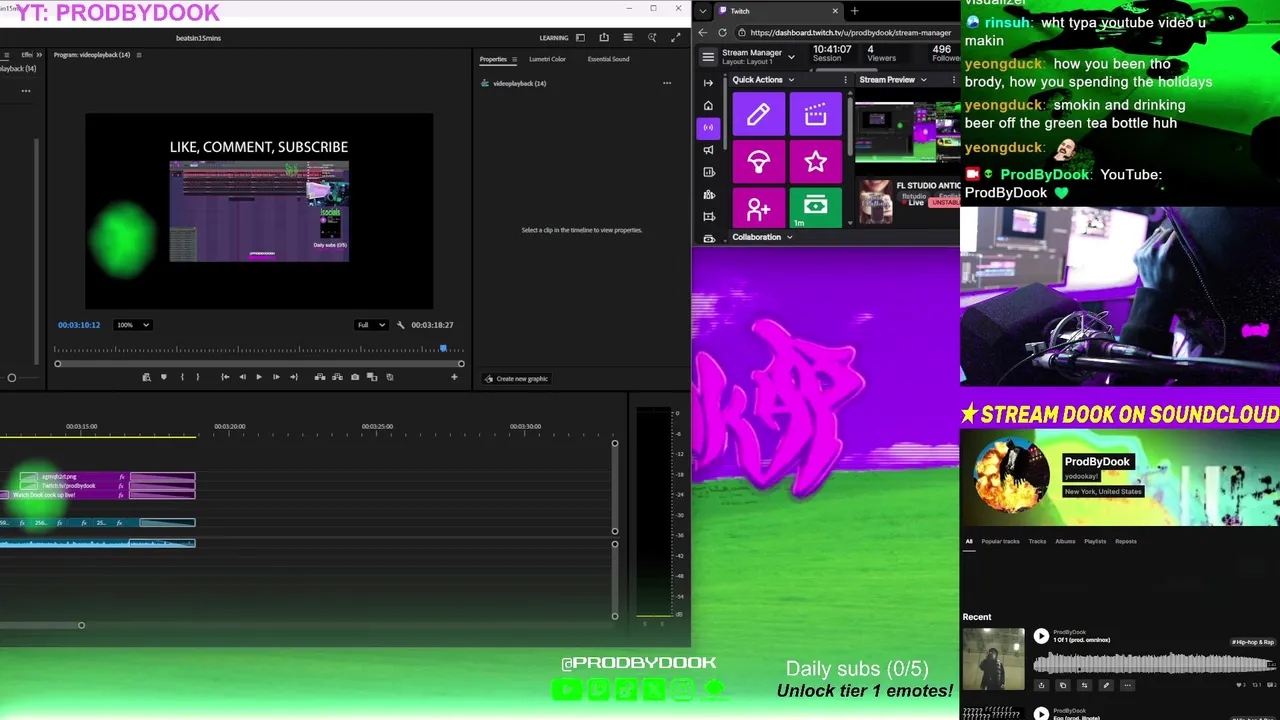Select Popular tracks tab on SoundCloud
Viewport: 1280px width, 720px height.
coord(1000,542)
